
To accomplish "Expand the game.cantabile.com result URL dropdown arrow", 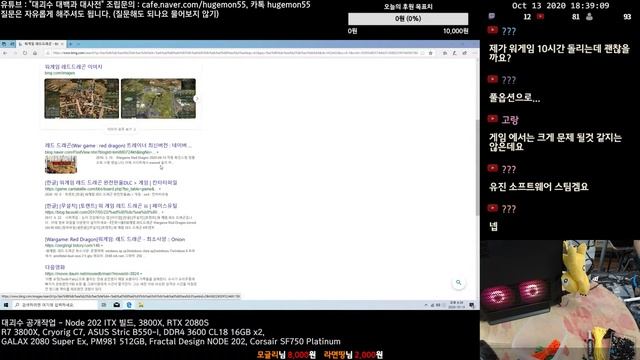I will coord(160,189).
